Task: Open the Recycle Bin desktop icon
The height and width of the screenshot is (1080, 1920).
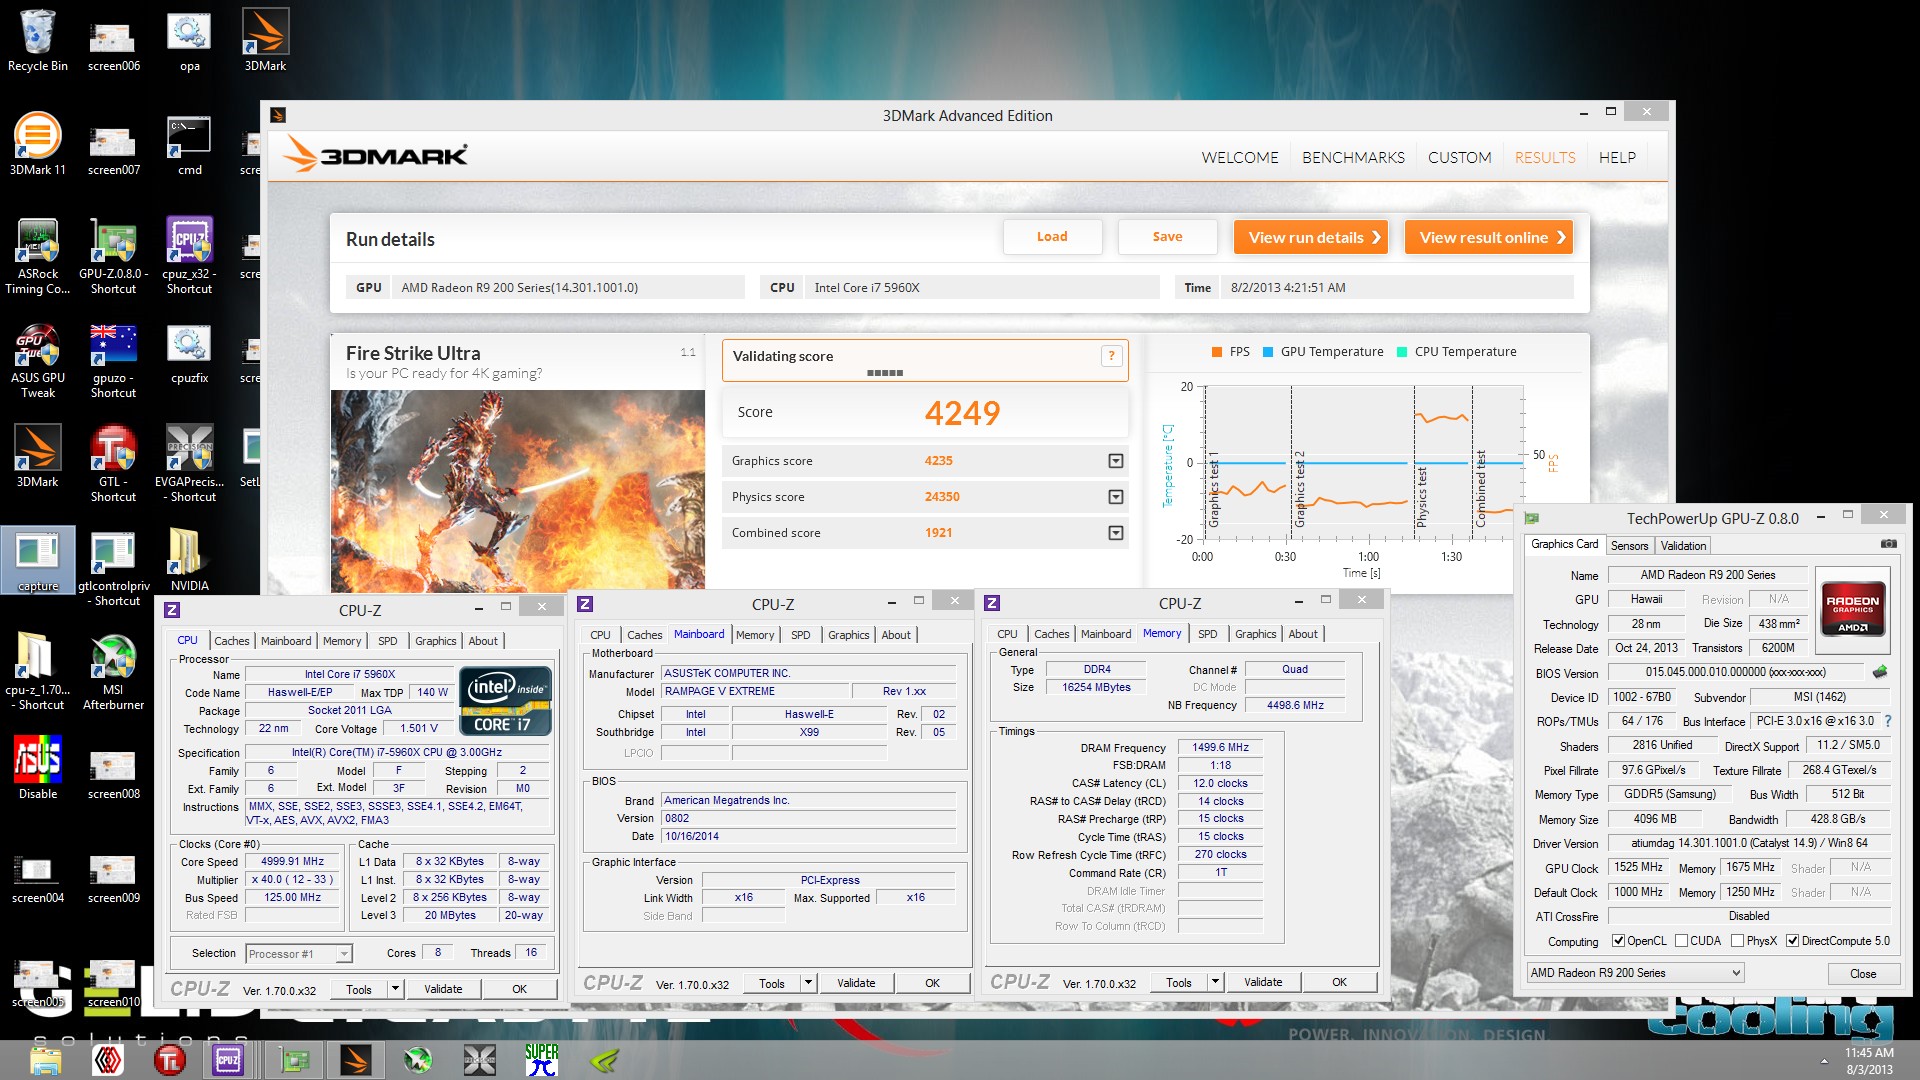Action: [38, 40]
